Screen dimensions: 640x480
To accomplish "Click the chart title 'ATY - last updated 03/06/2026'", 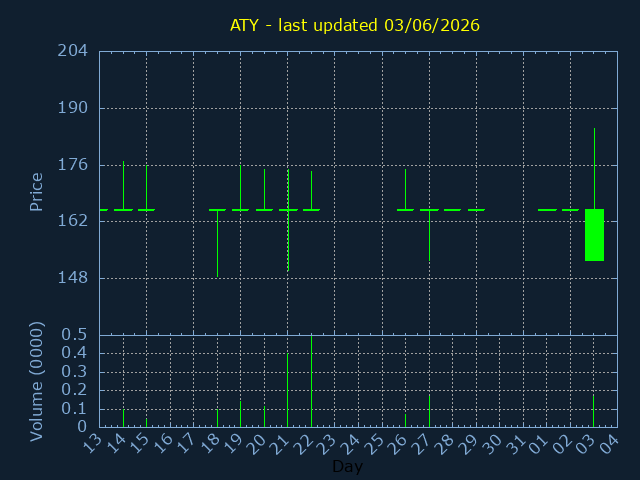I will tap(355, 25).
